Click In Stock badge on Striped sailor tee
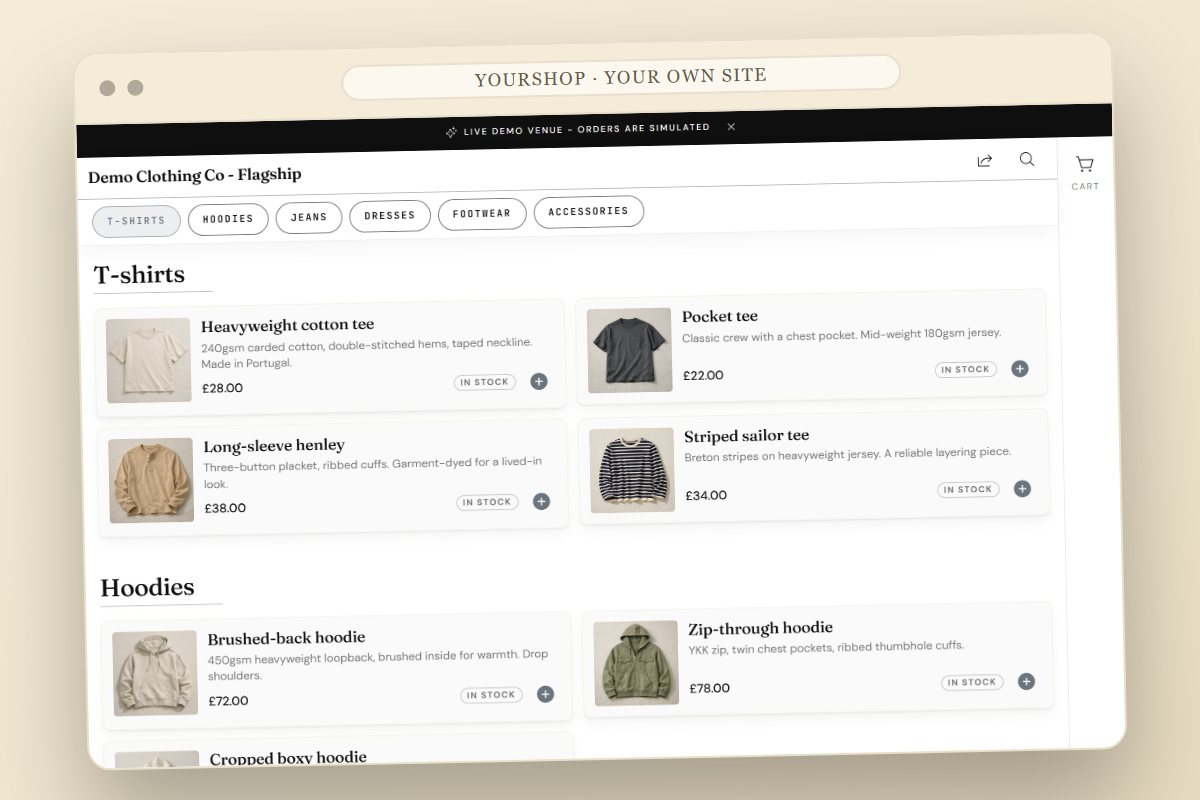 (968, 489)
